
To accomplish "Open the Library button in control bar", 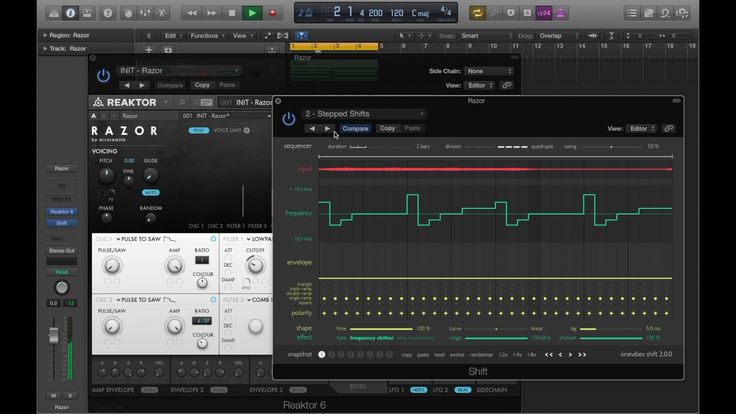I will [x=54, y=13].
